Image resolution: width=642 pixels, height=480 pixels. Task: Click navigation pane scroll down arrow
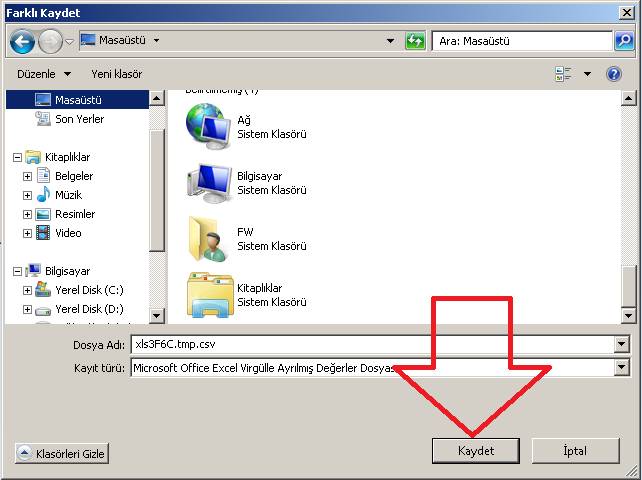[157, 315]
